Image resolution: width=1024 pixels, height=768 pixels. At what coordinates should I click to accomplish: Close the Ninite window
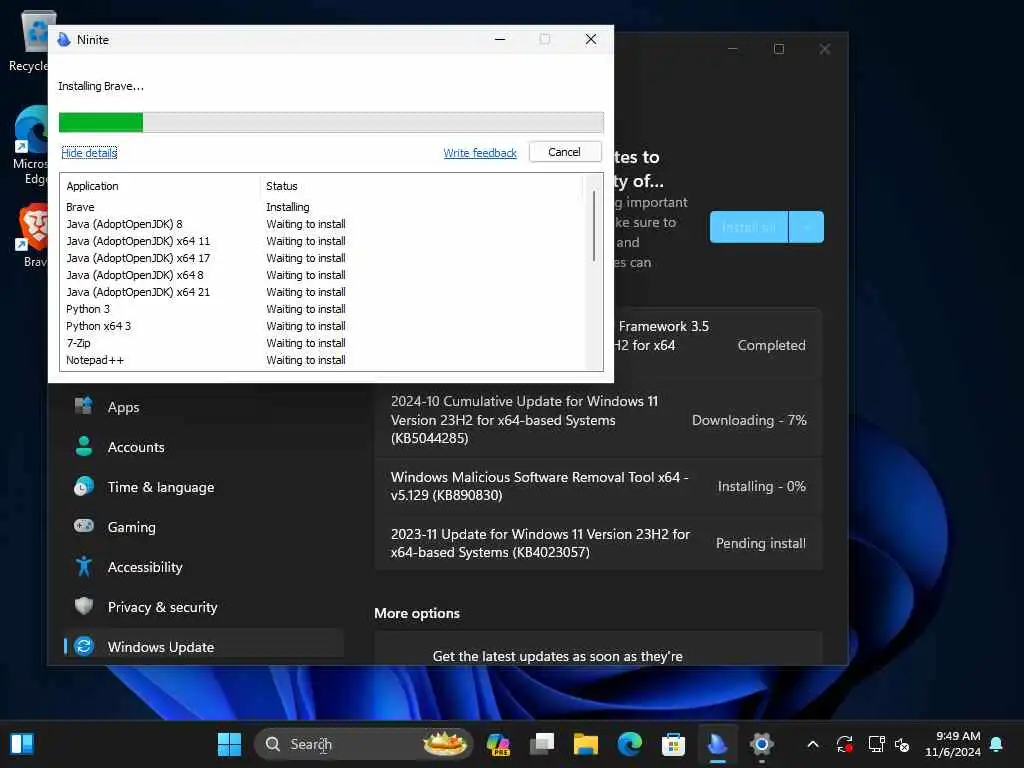pos(591,39)
